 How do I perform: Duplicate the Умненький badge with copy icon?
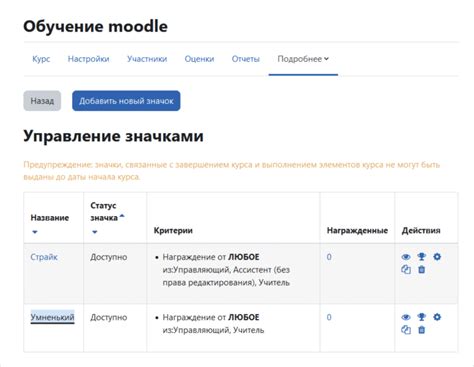pyautogui.click(x=406, y=330)
